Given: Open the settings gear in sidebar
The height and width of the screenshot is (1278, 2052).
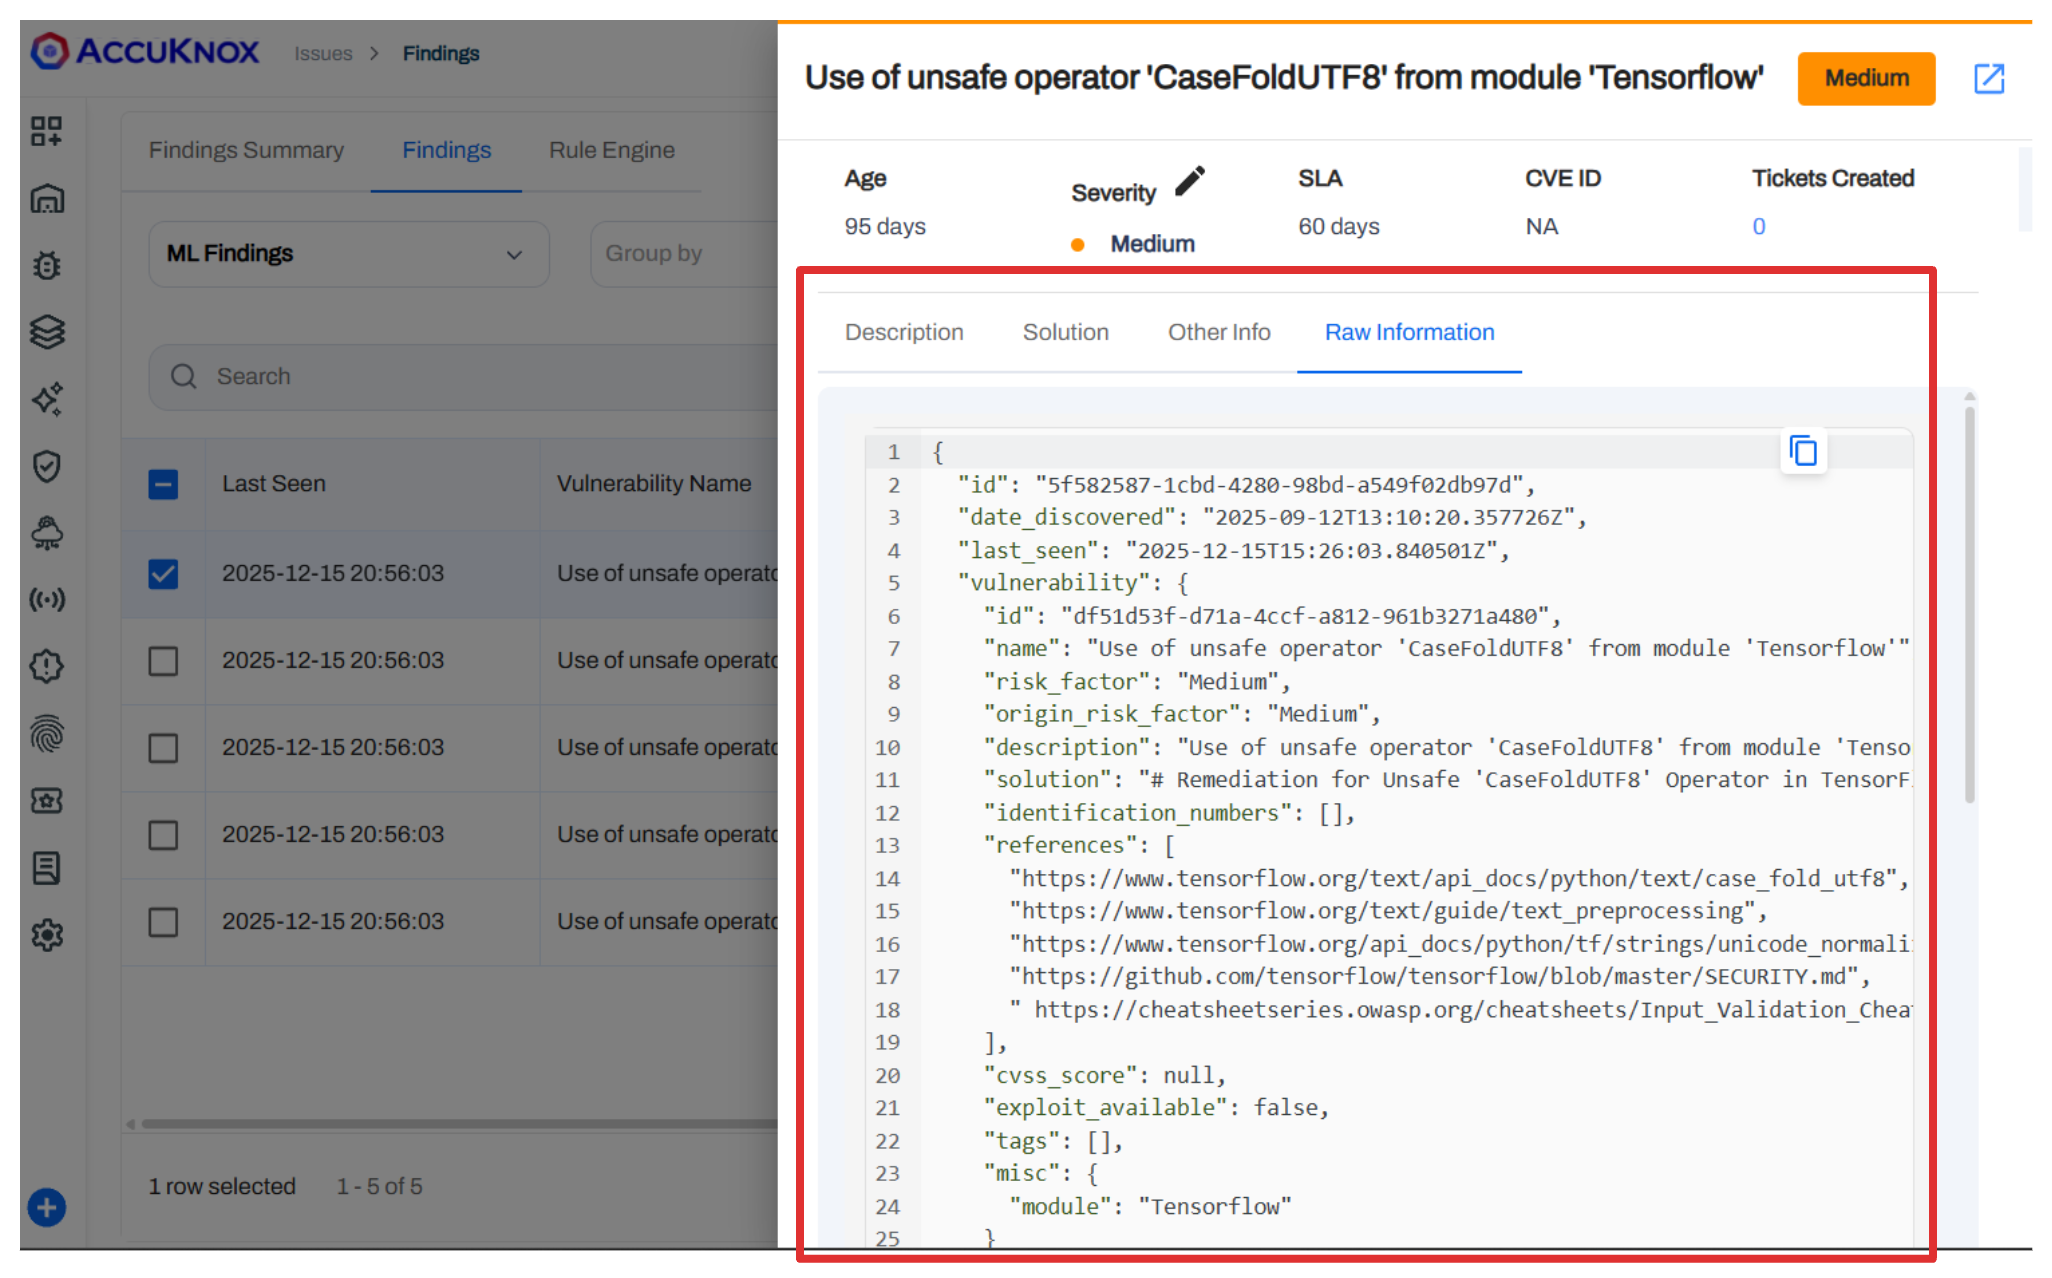Looking at the screenshot, I should (x=46, y=935).
